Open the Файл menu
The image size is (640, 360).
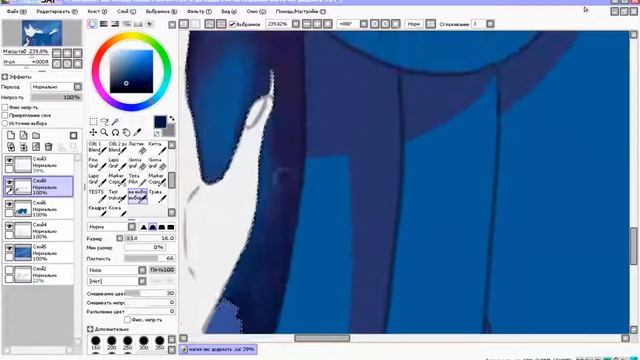[16, 11]
